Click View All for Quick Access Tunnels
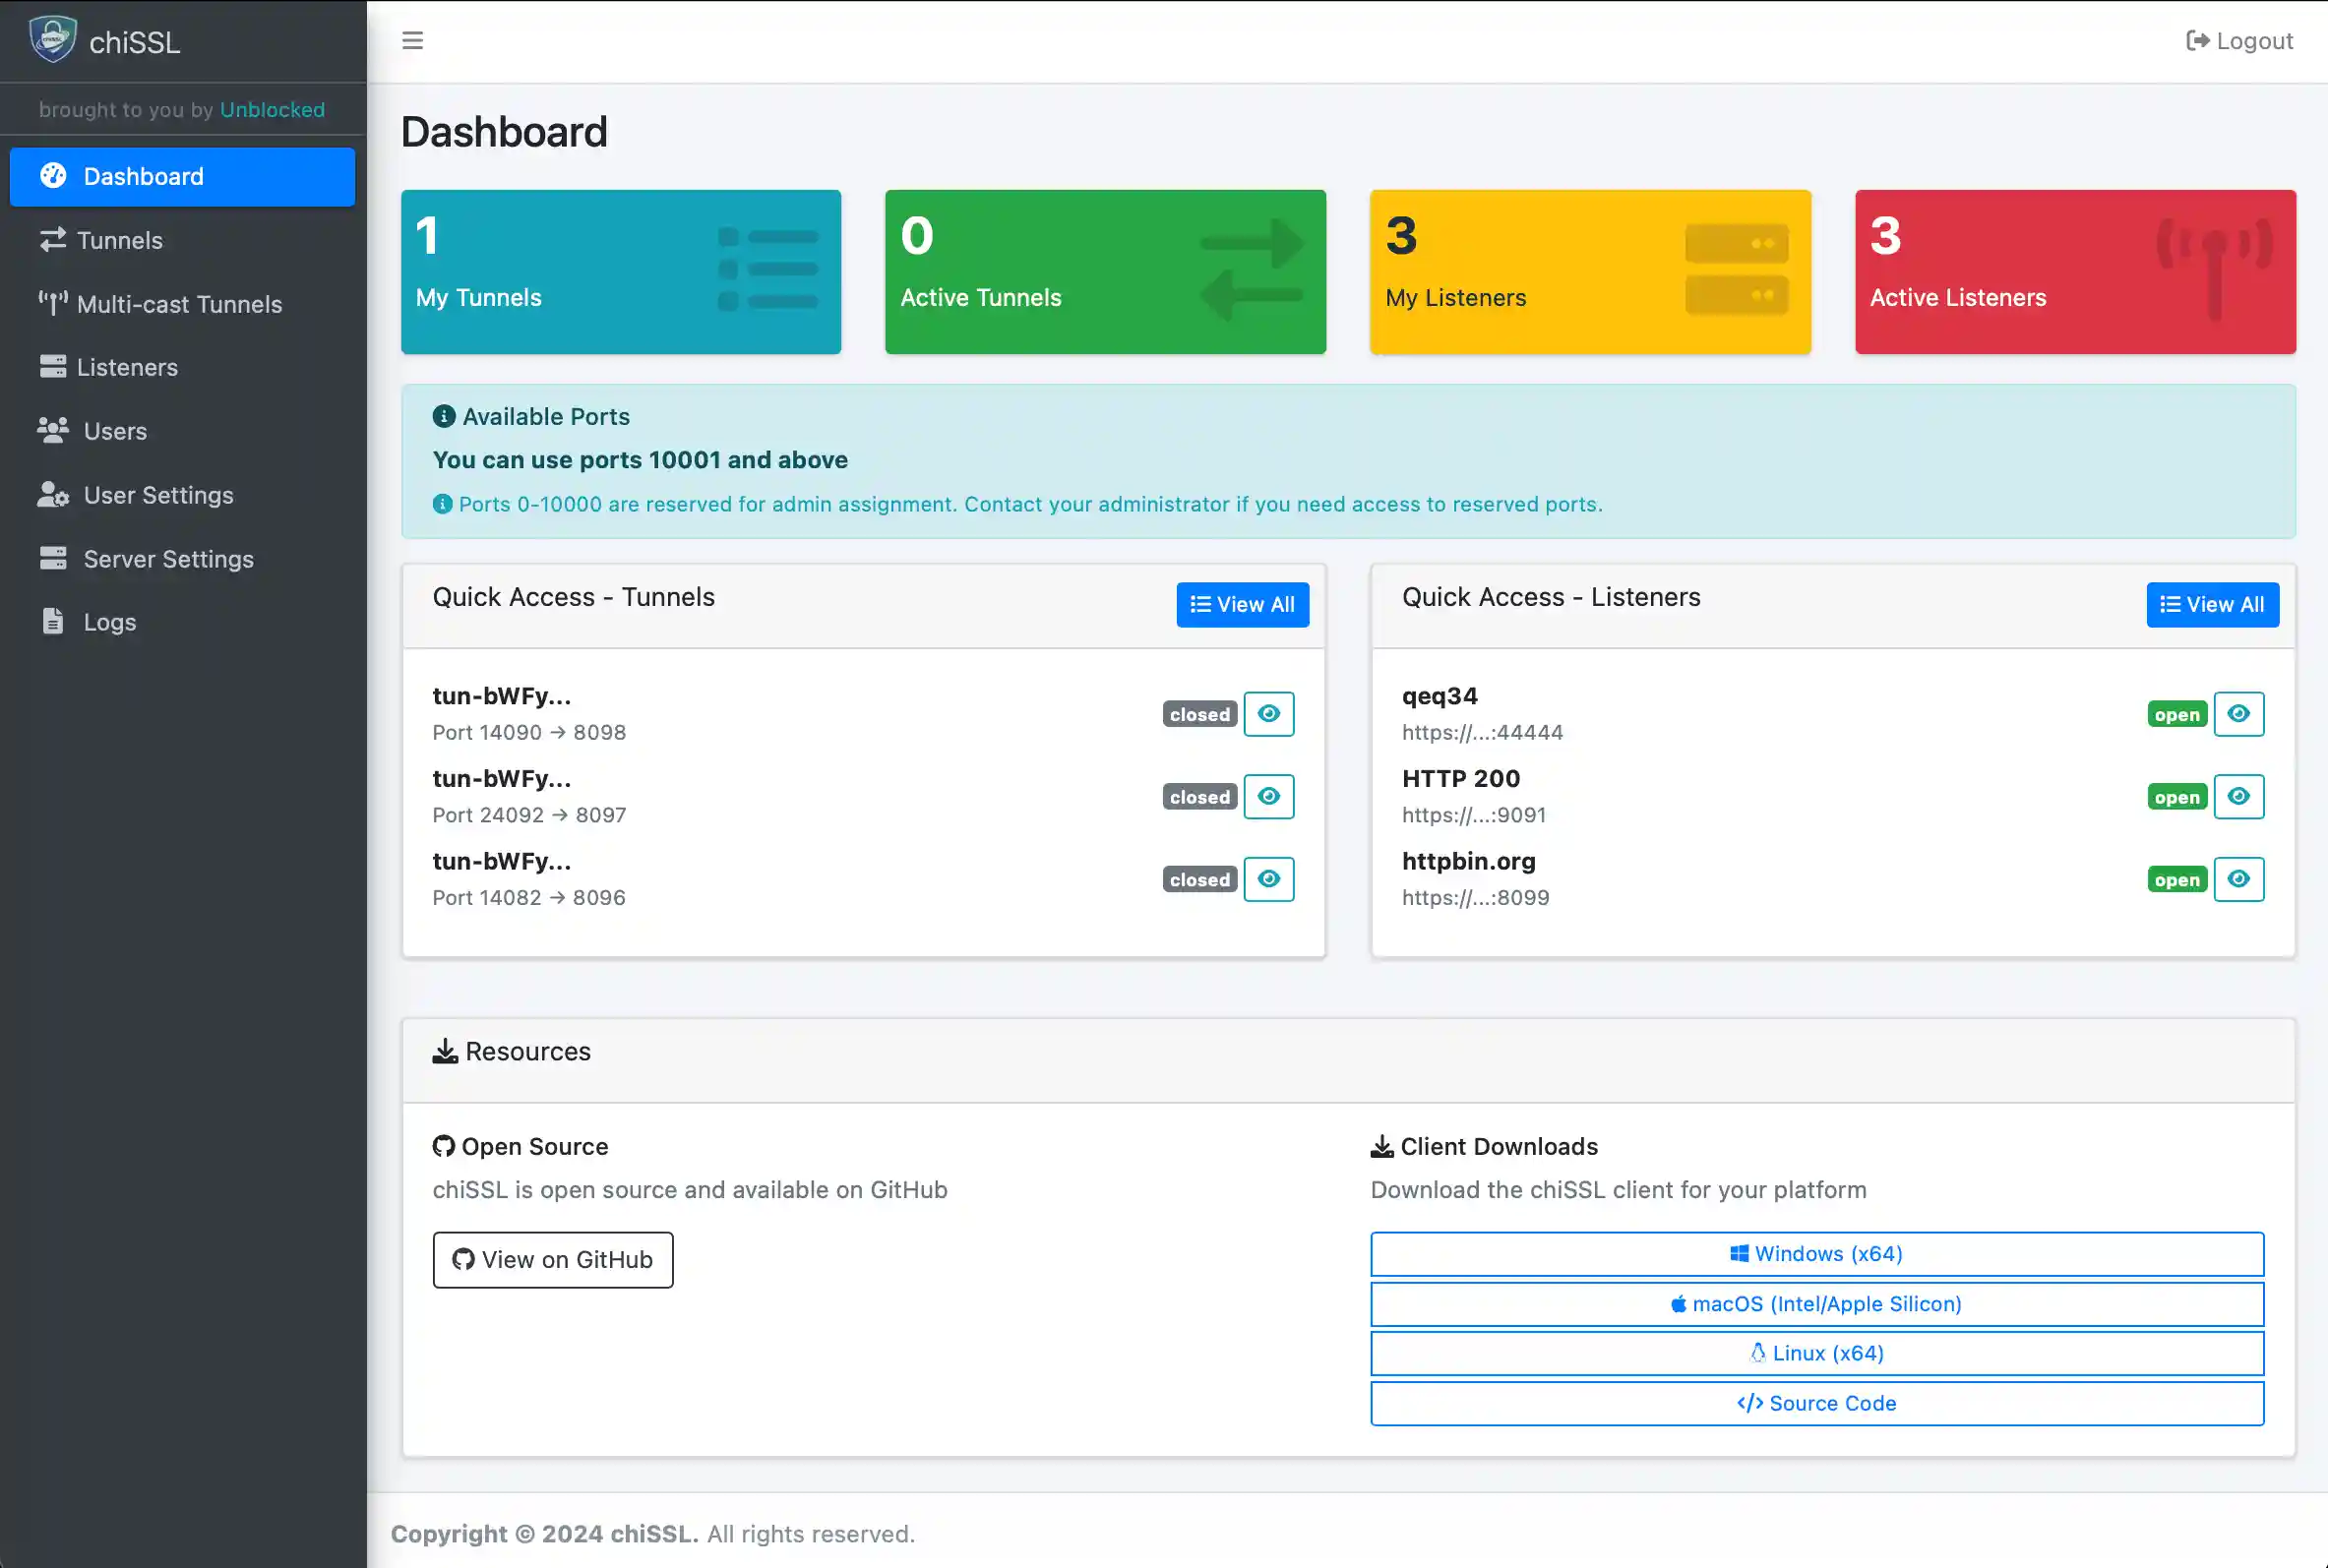This screenshot has height=1568, width=2328. 1242,604
